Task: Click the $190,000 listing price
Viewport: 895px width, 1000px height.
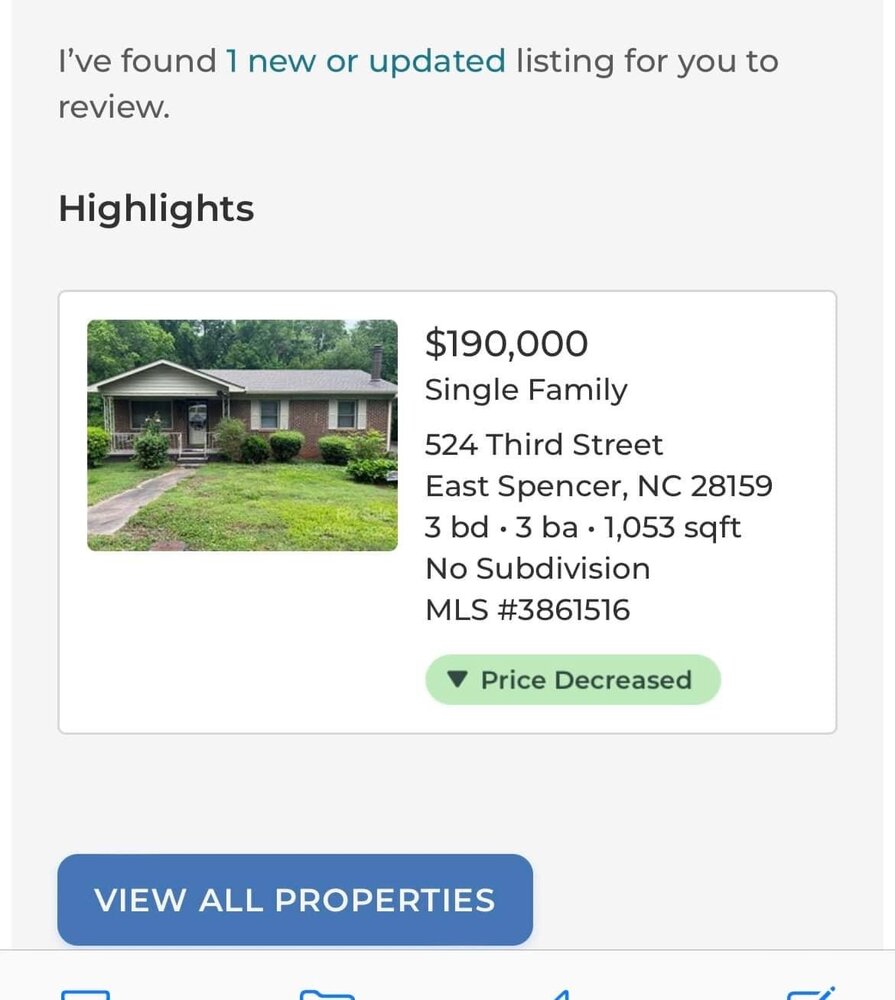Action: [x=506, y=344]
